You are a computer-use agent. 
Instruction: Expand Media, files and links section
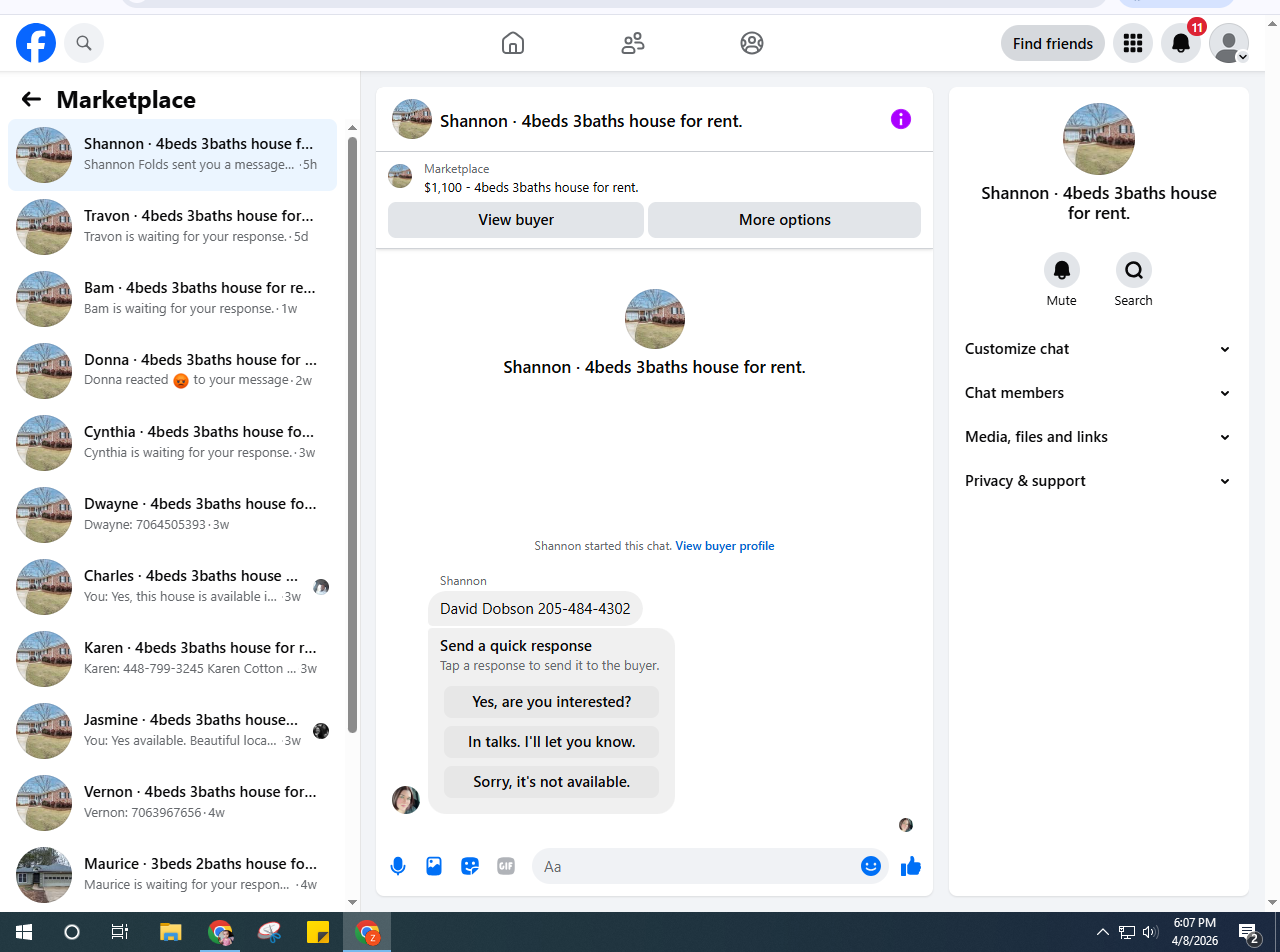(1098, 437)
